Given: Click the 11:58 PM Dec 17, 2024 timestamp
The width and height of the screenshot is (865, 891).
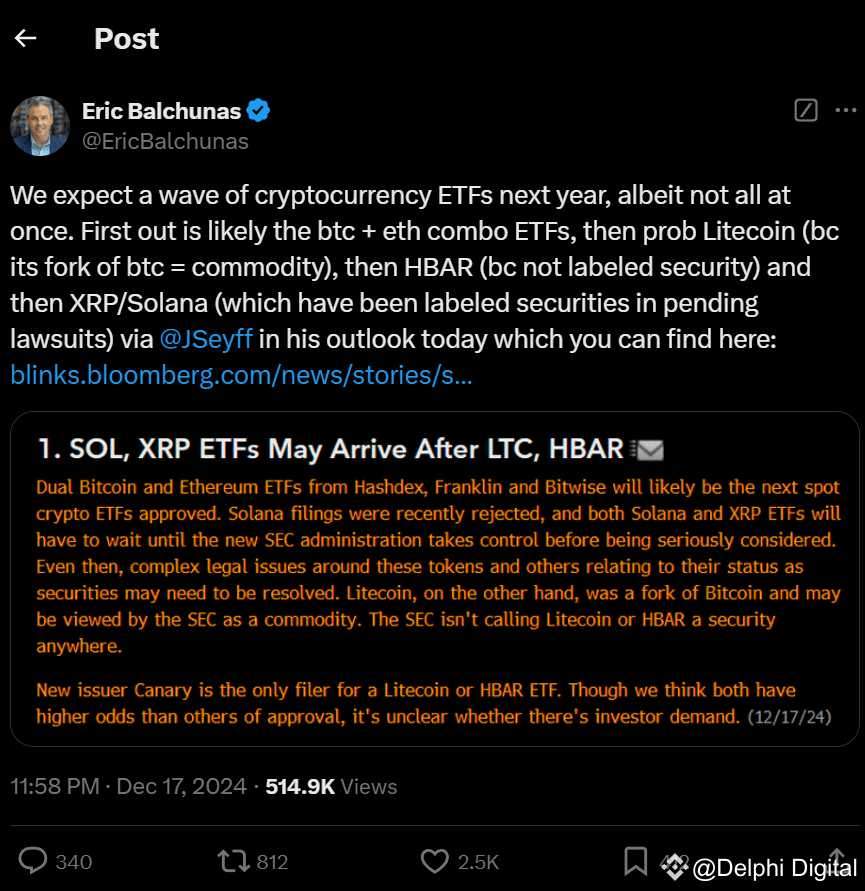Looking at the screenshot, I should point(128,787).
